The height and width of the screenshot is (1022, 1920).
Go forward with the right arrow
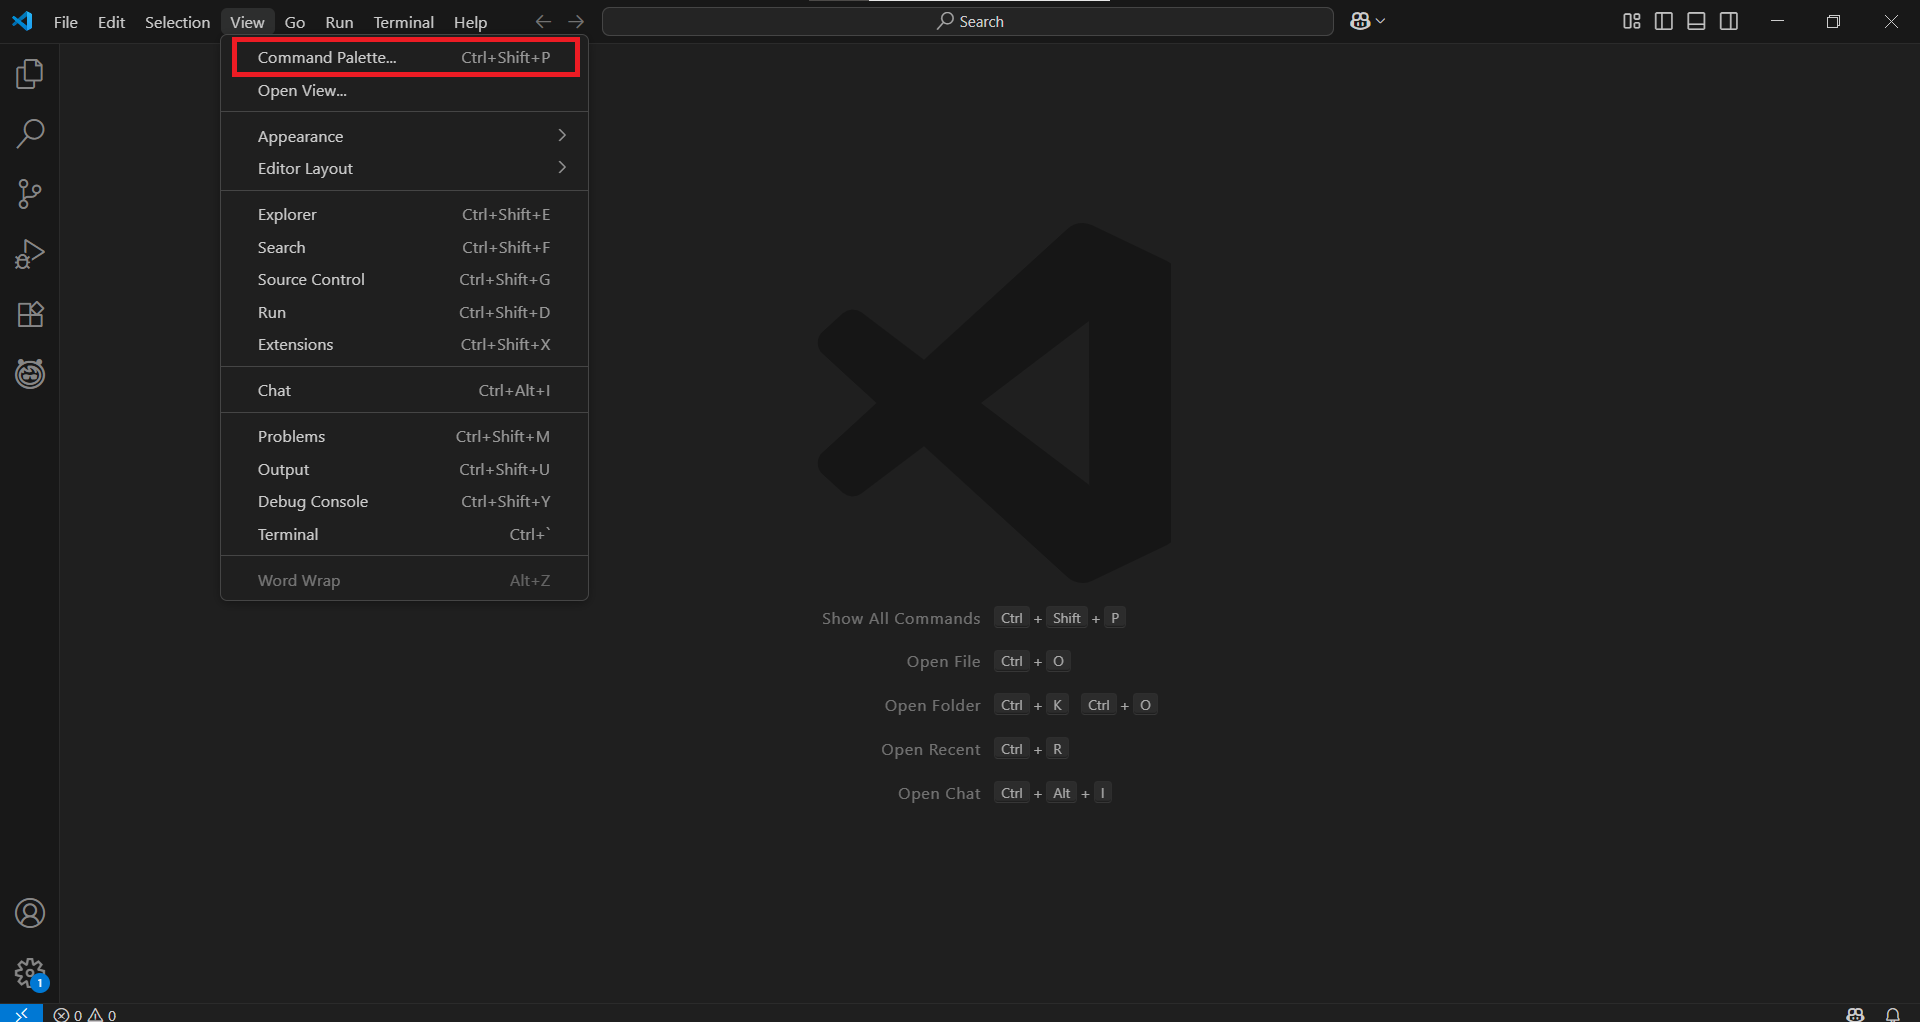pos(576,21)
